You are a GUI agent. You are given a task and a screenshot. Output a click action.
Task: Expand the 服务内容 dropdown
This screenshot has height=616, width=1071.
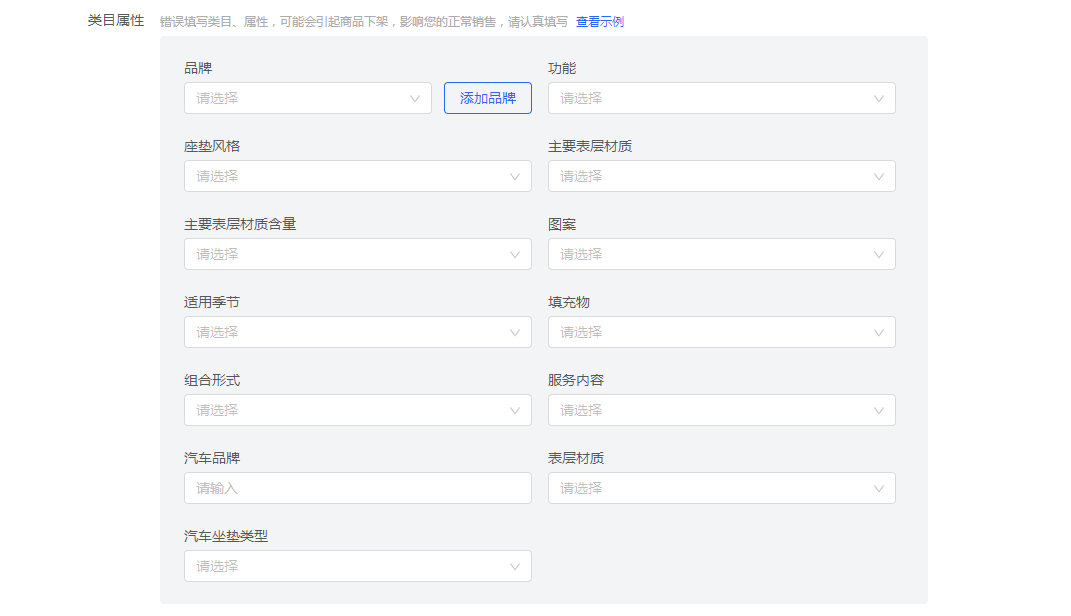click(x=710, y=410)
